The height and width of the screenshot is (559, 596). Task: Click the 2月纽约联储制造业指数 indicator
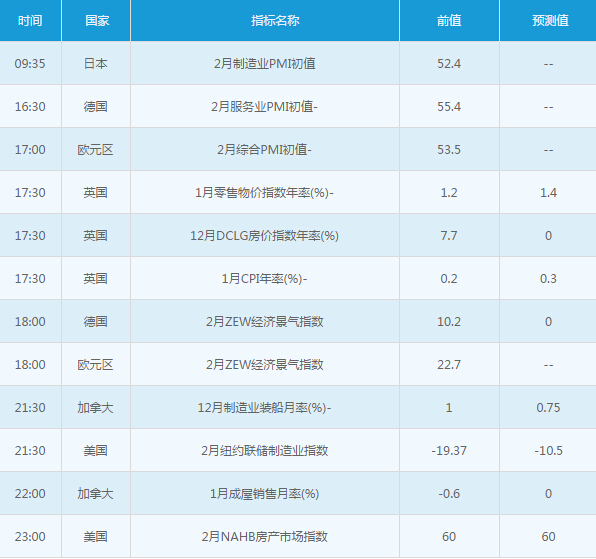pyautogui.click(x=265, y=450)
